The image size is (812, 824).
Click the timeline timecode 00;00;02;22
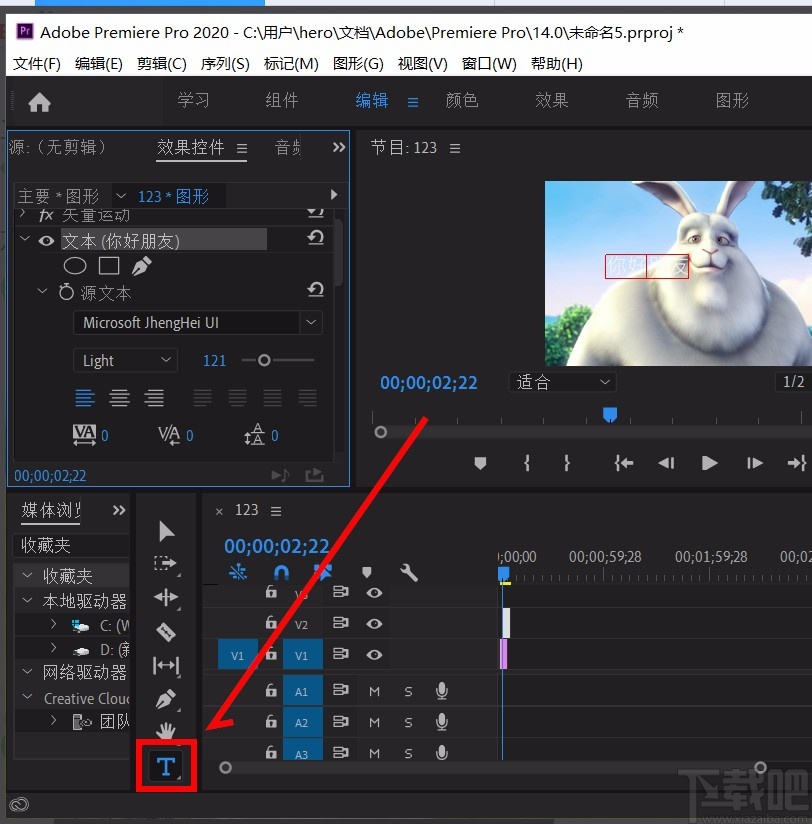[276, 547]
